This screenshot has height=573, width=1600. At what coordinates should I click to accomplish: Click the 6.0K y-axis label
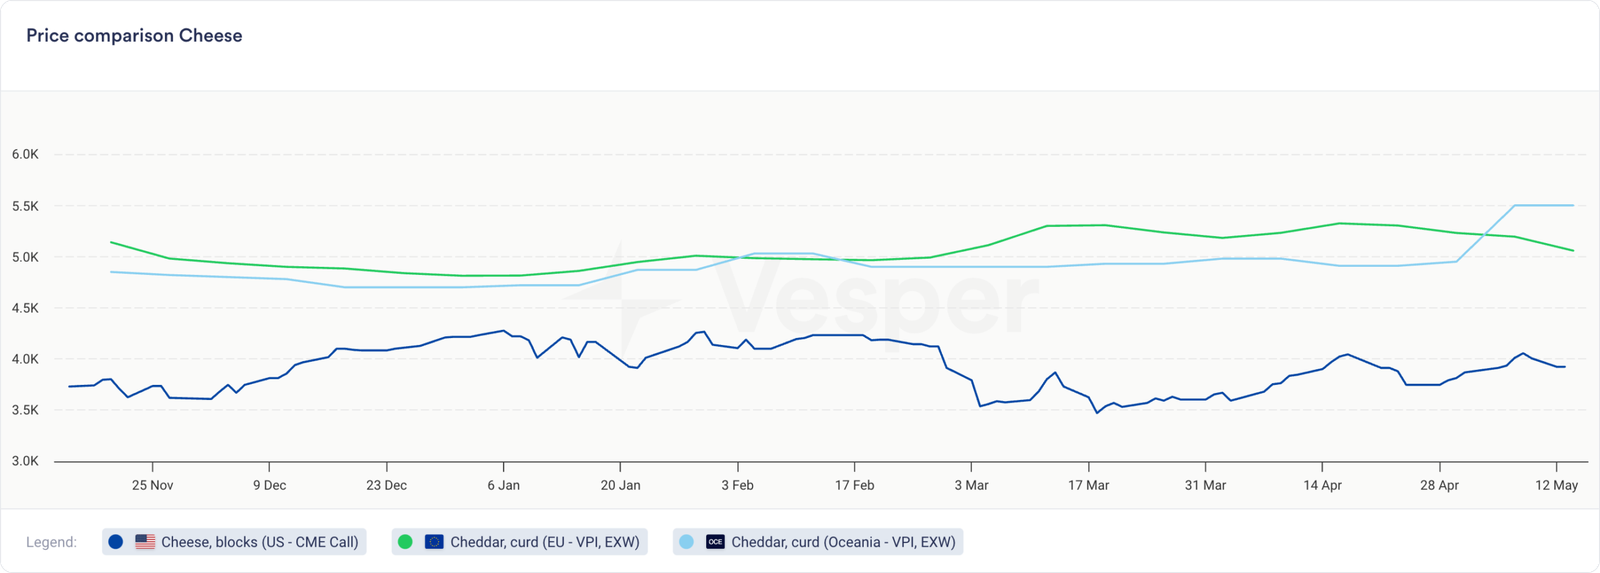tap(25, 155)
